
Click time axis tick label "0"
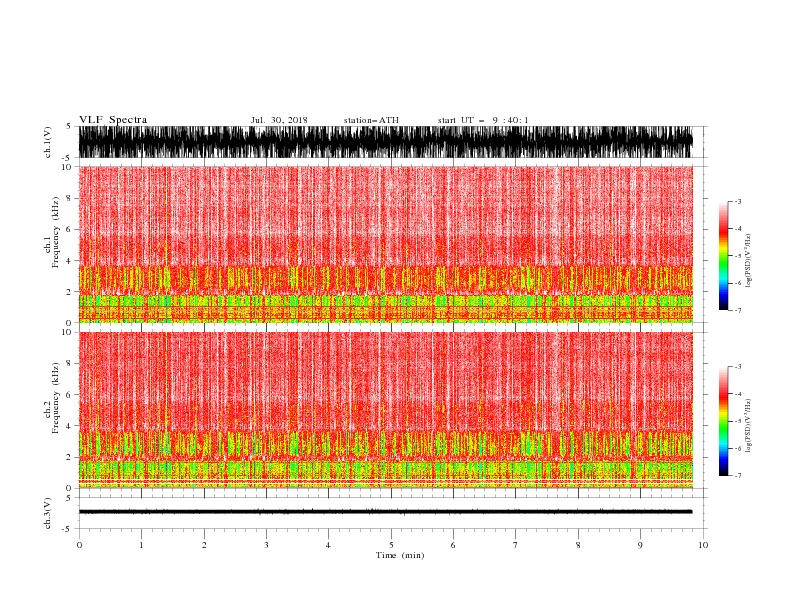point(79,545)
